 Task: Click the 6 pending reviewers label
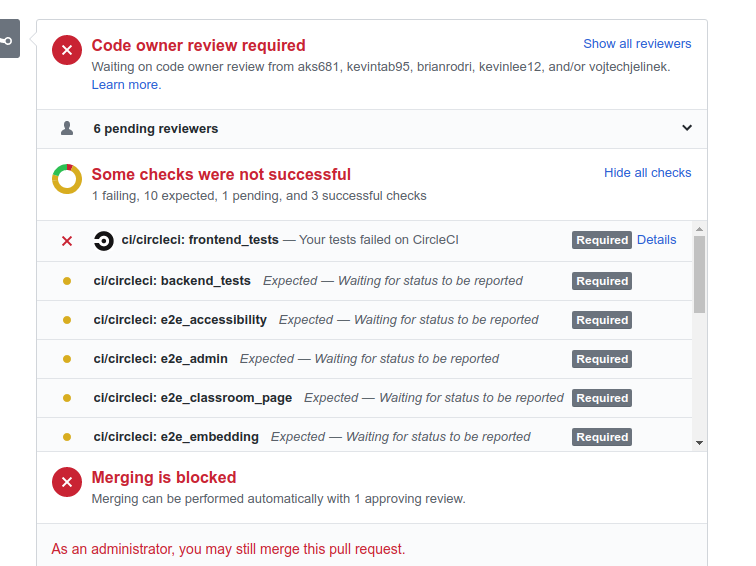tap(156, 129)
